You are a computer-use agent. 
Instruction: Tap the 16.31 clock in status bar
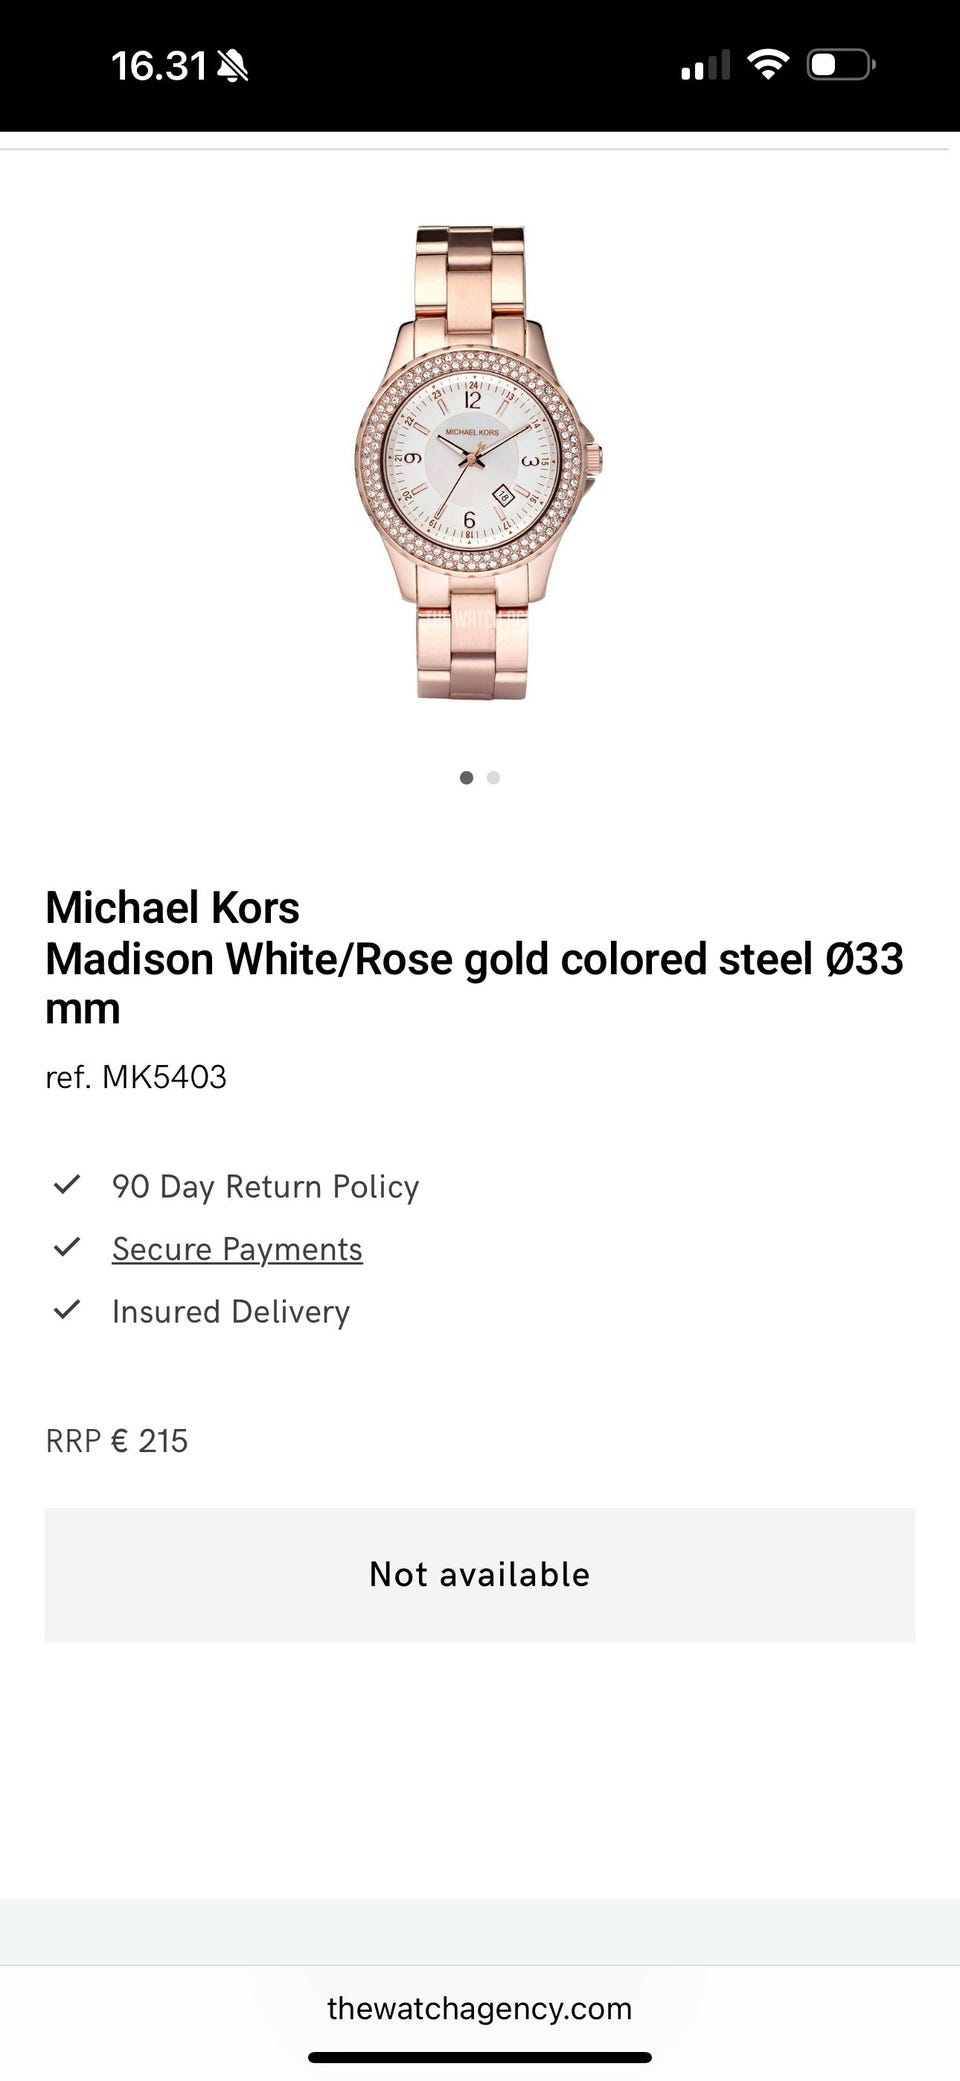point(158,67)
